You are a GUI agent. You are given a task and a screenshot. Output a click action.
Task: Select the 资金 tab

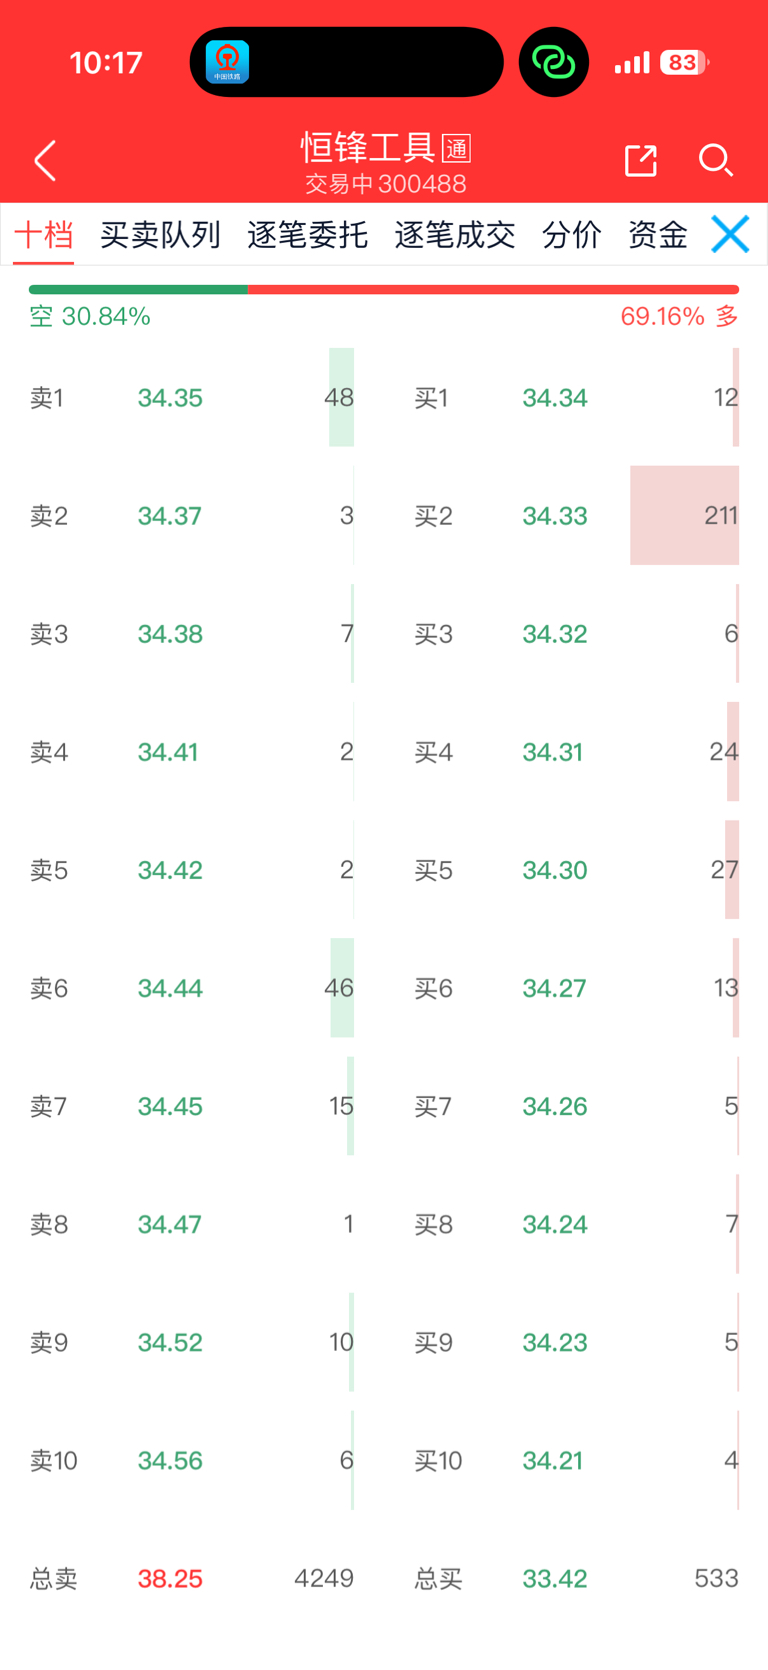657,235
